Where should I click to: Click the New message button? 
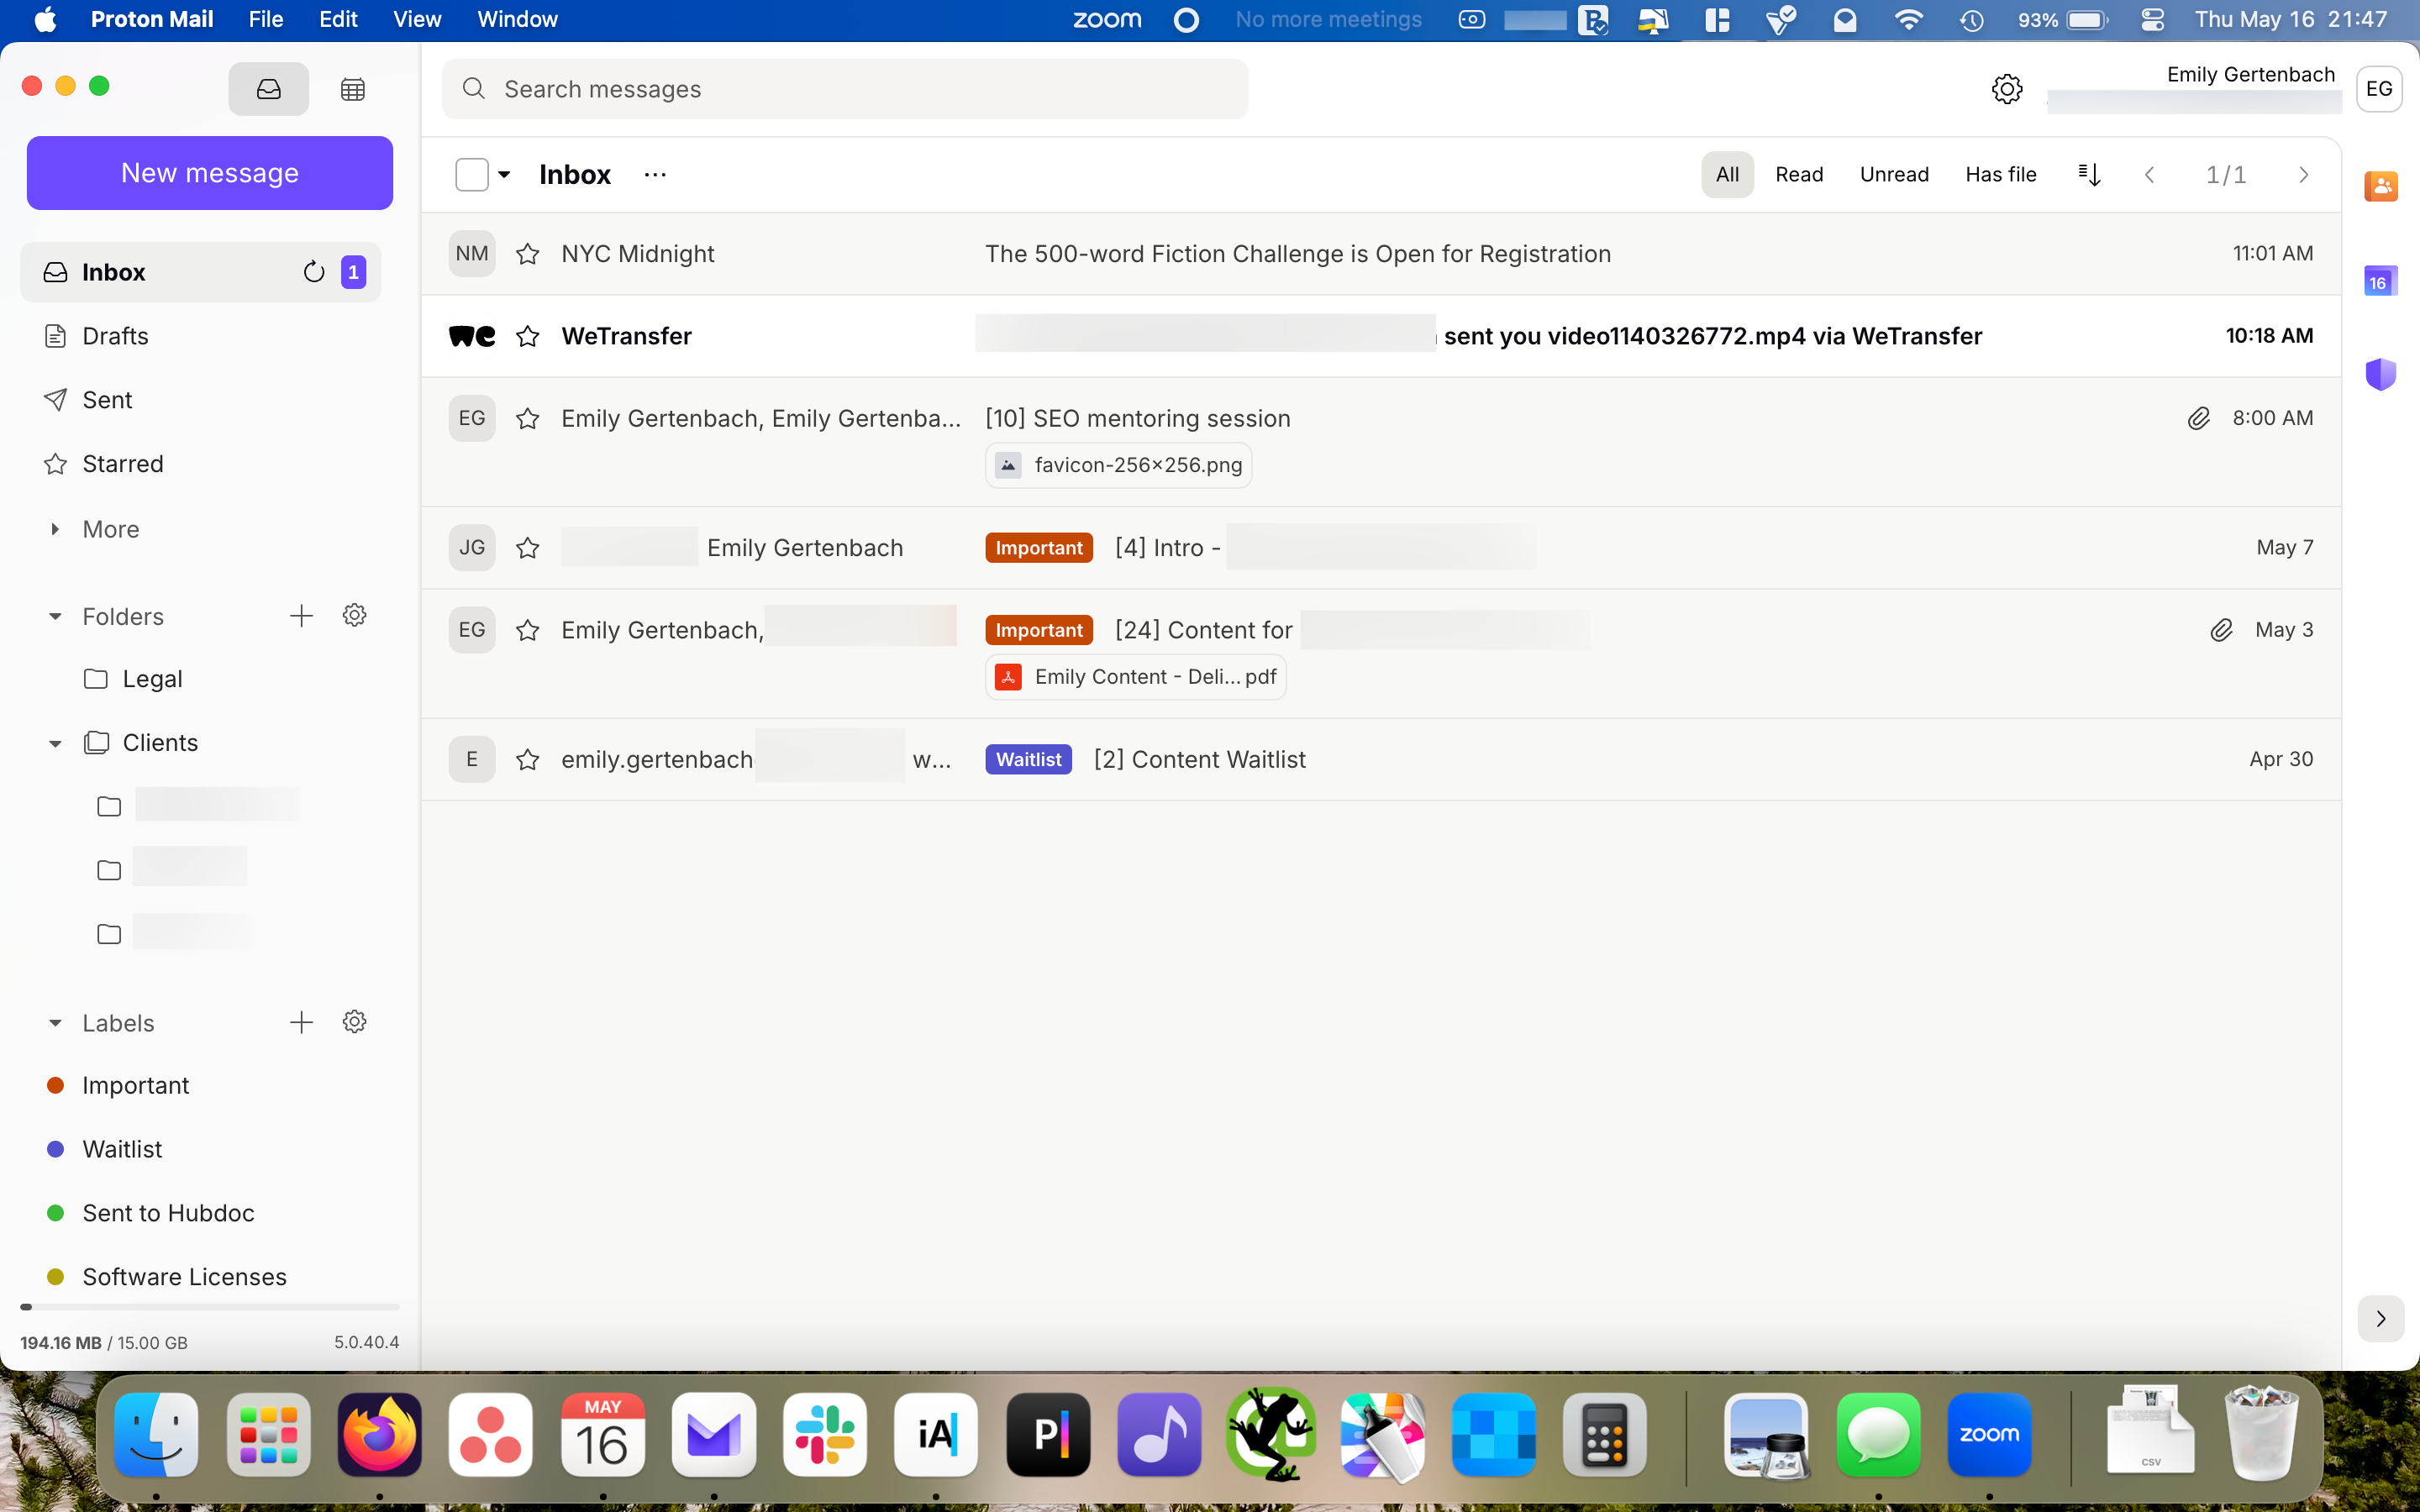pyautogui.click(x=209, y=173)
